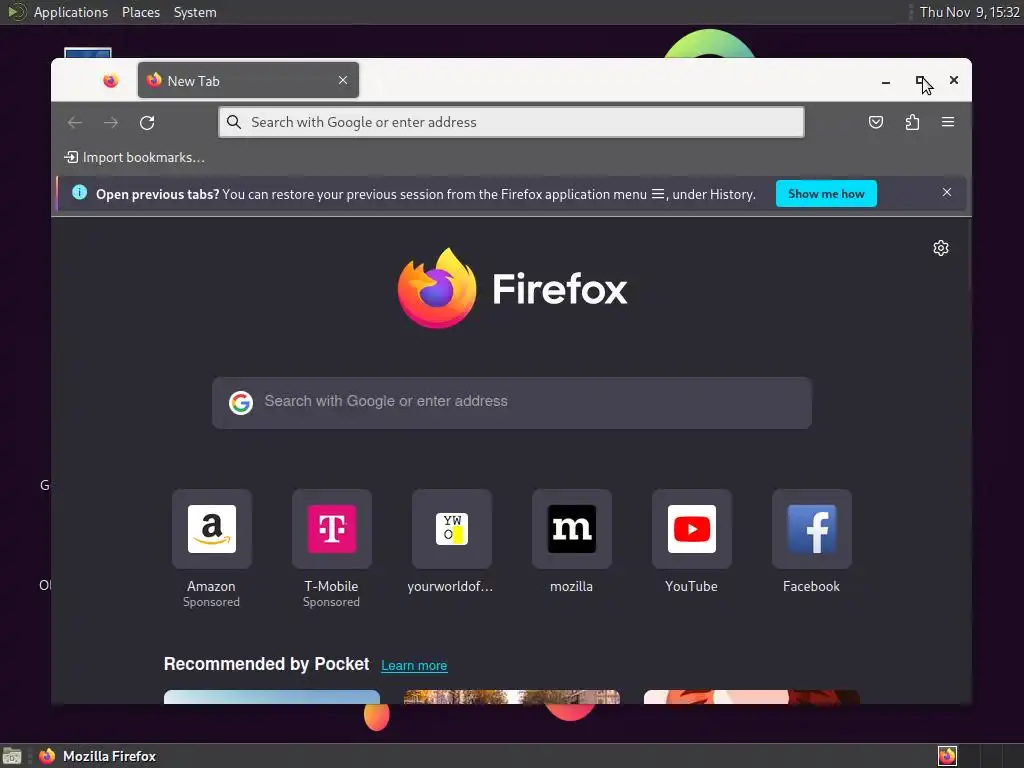
Task: Open the Firefox application hamburger menu
Action: point(948,122)
